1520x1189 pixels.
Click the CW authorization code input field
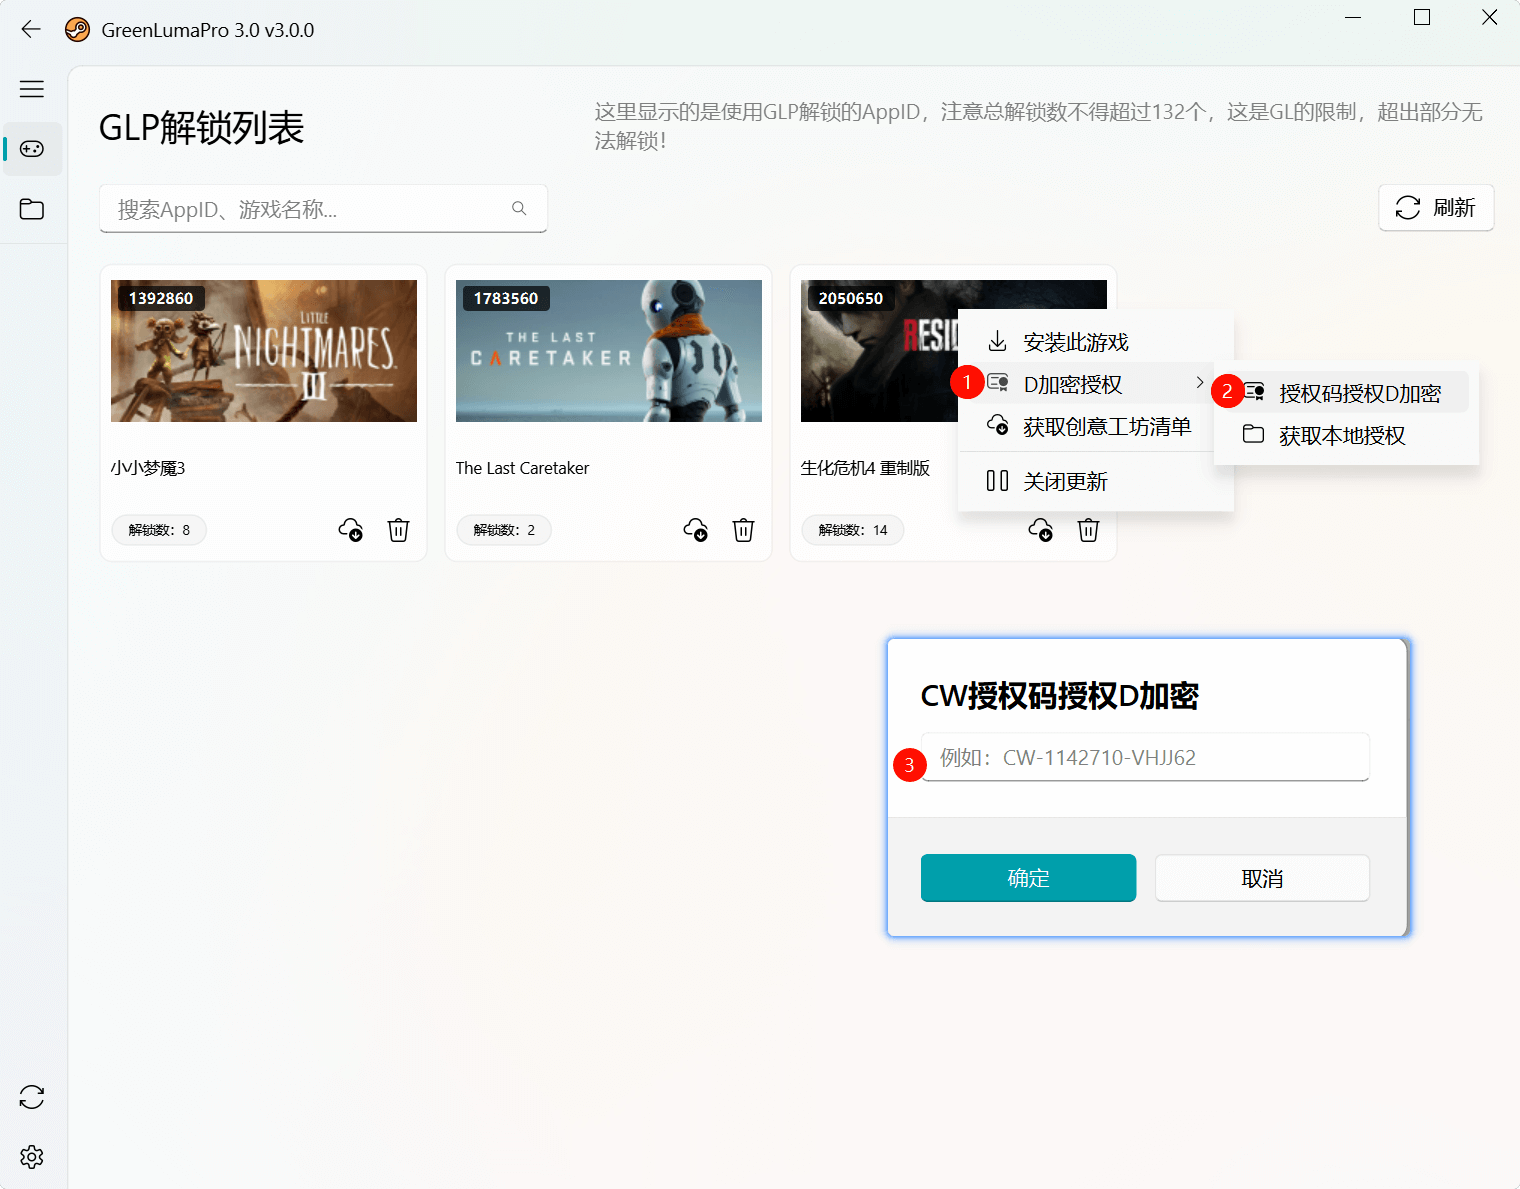coord(1144,758)
